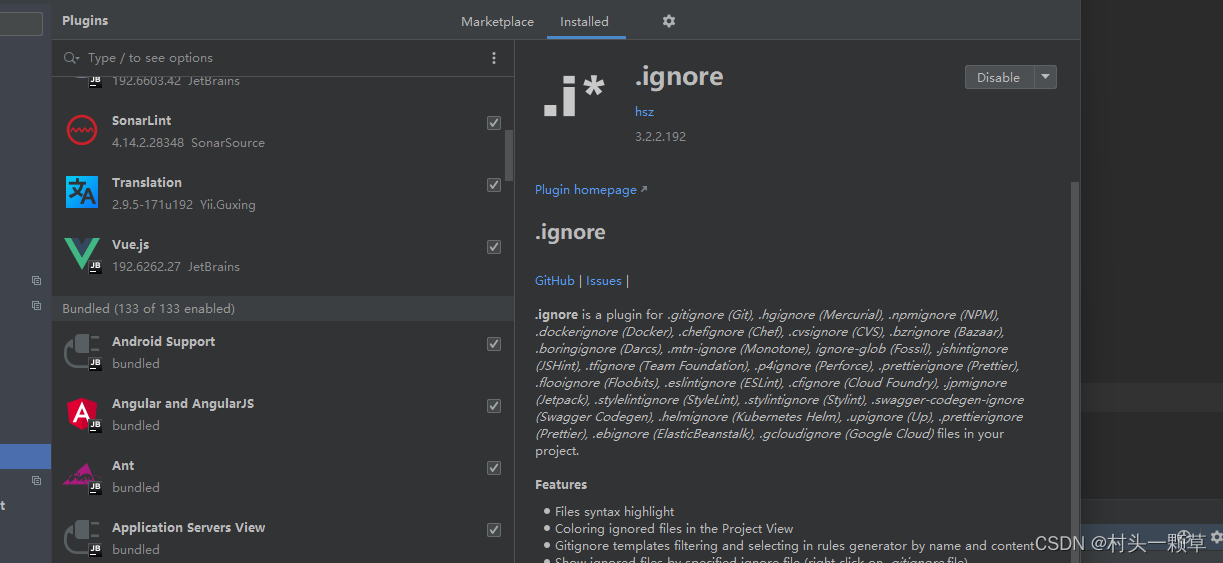Open the hsz vendor link

(644, 111)
